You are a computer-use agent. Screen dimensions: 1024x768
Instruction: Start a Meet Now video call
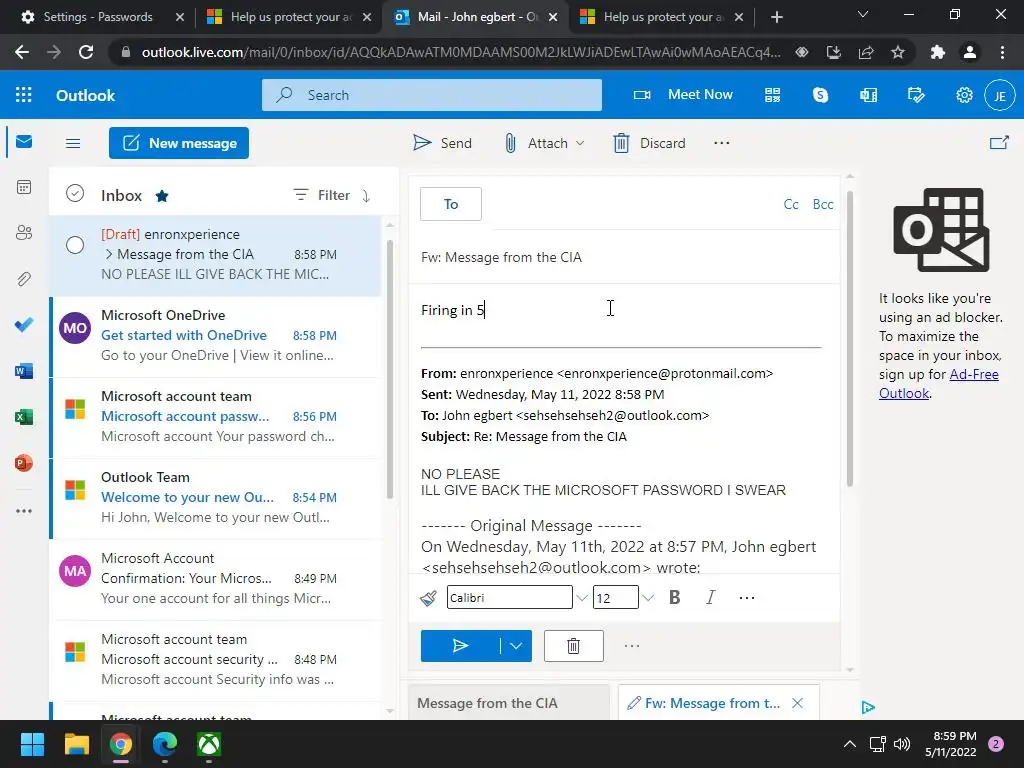coord(683,95)
